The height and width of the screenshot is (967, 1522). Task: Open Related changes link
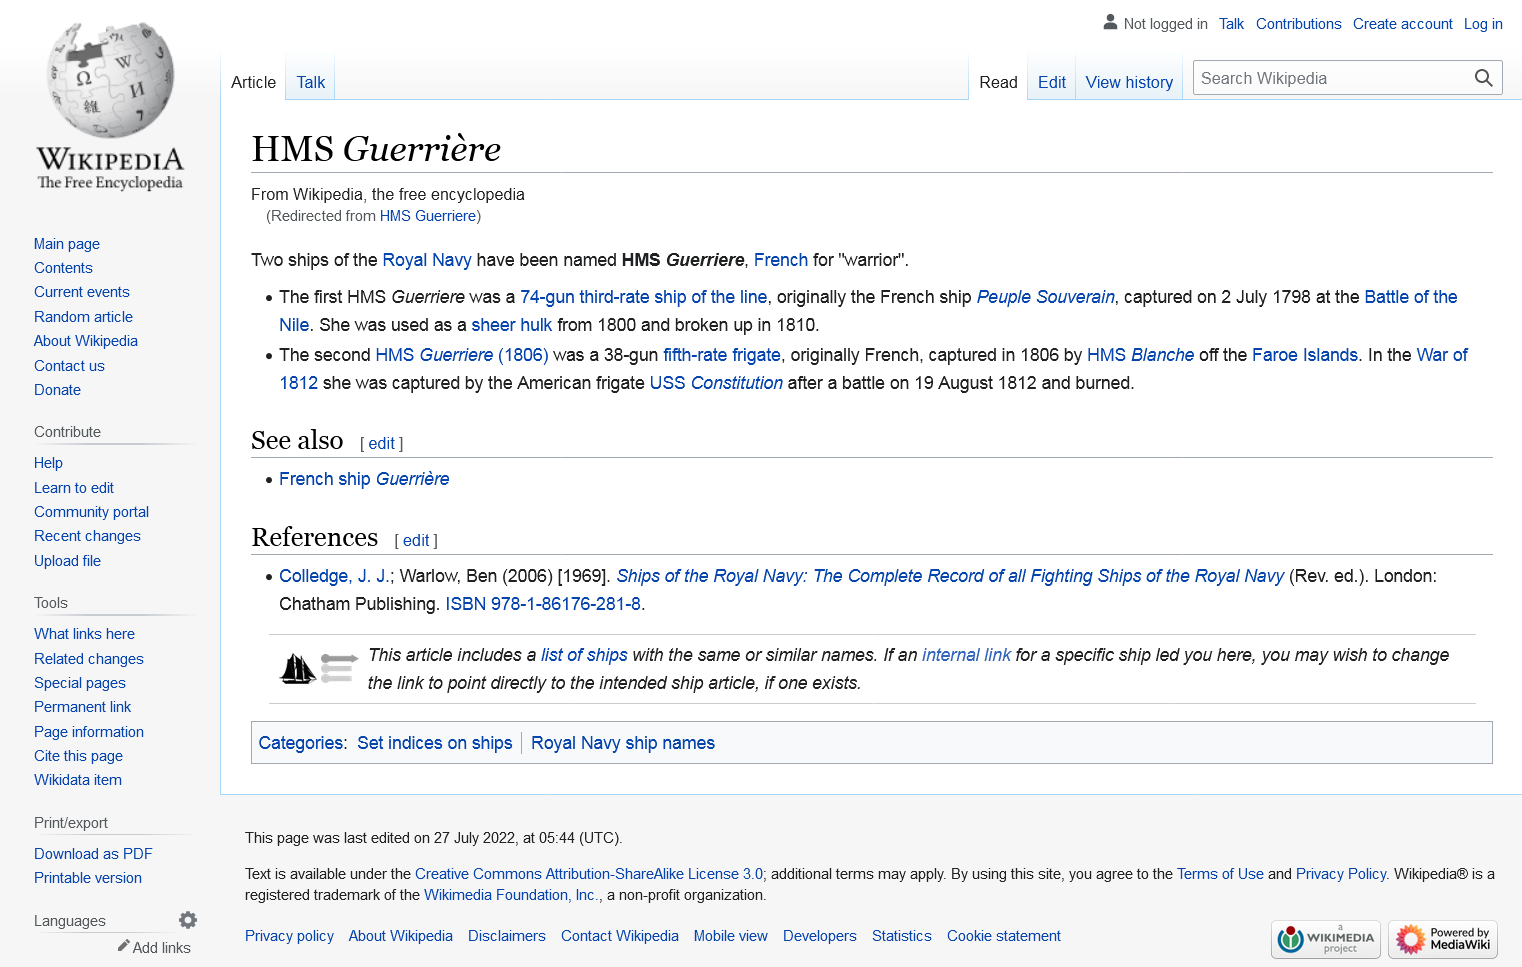pyautogui.click(x=89, y=659)
